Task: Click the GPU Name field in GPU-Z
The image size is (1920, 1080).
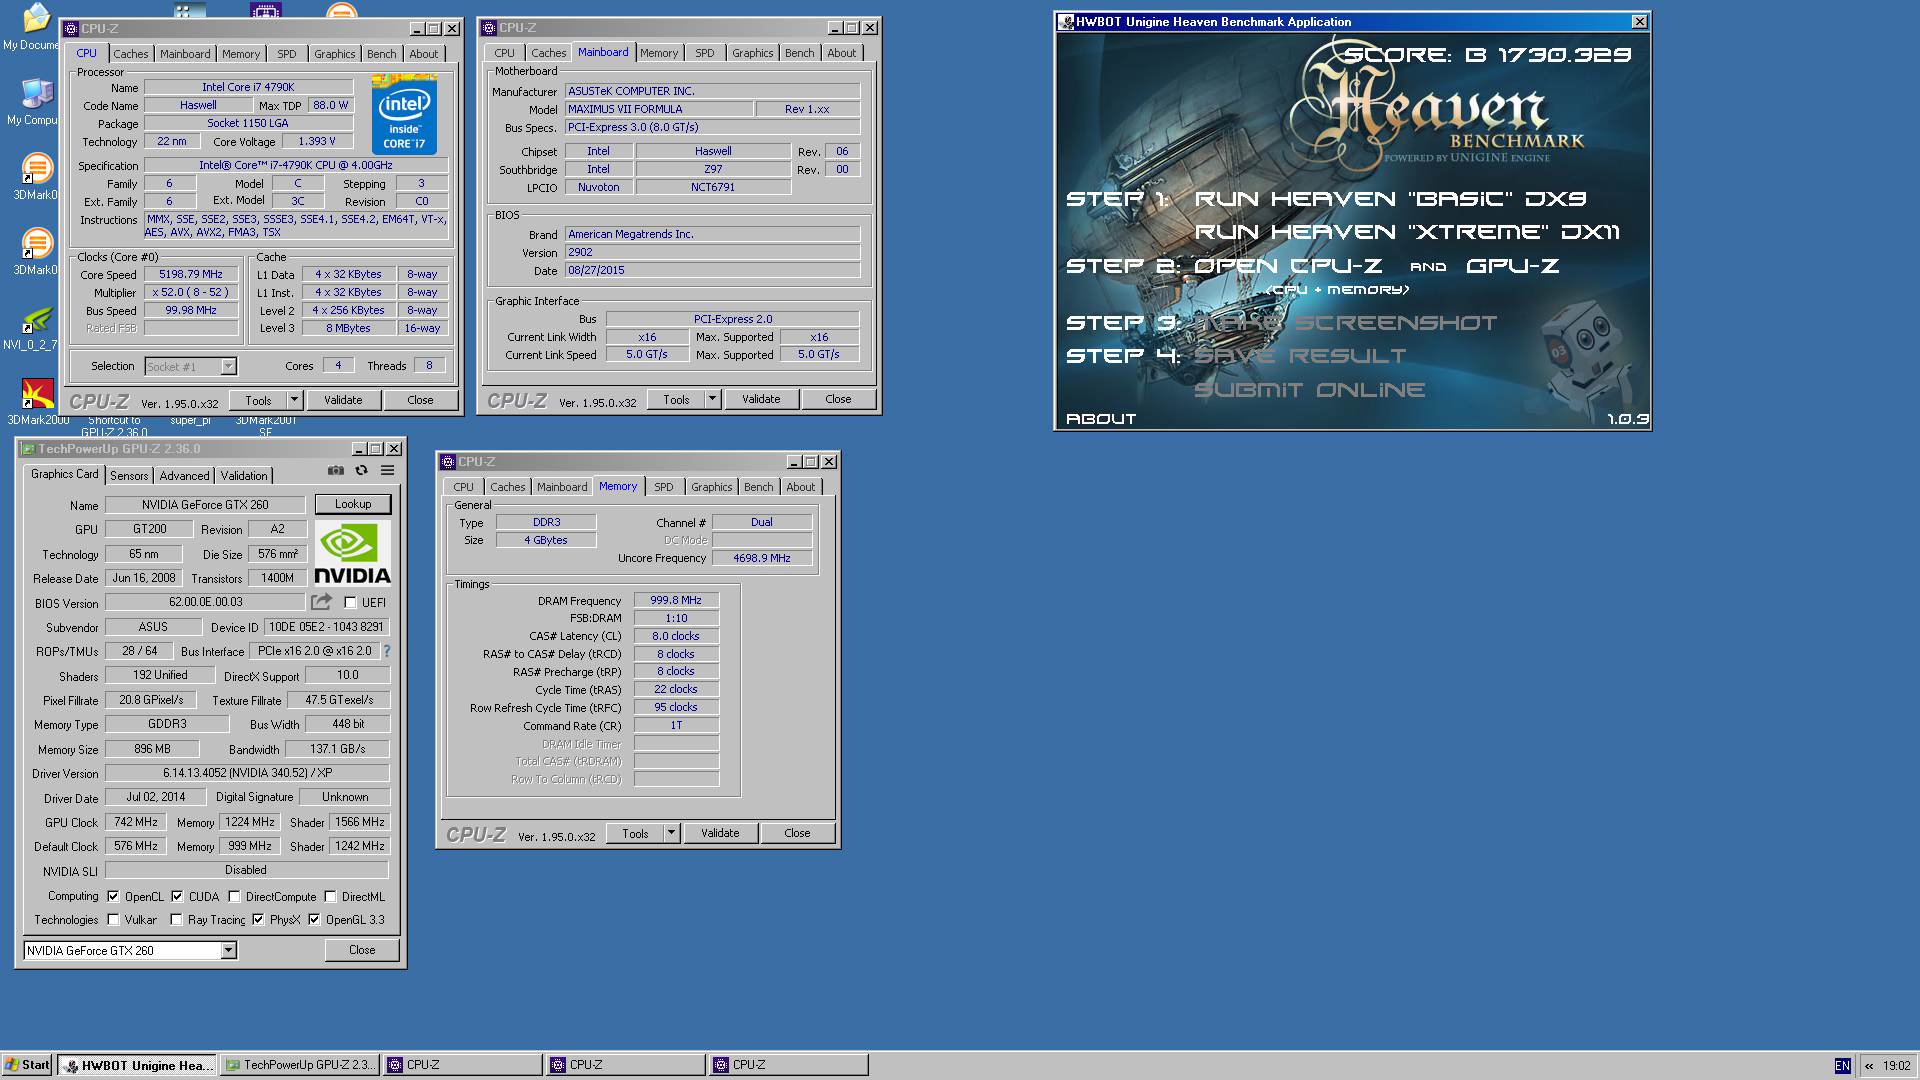Action: (x=205, y=505)
